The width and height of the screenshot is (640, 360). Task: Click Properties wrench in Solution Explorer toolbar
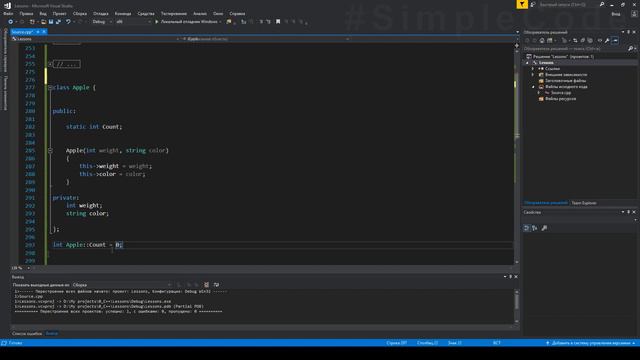(x=607, y=40)
